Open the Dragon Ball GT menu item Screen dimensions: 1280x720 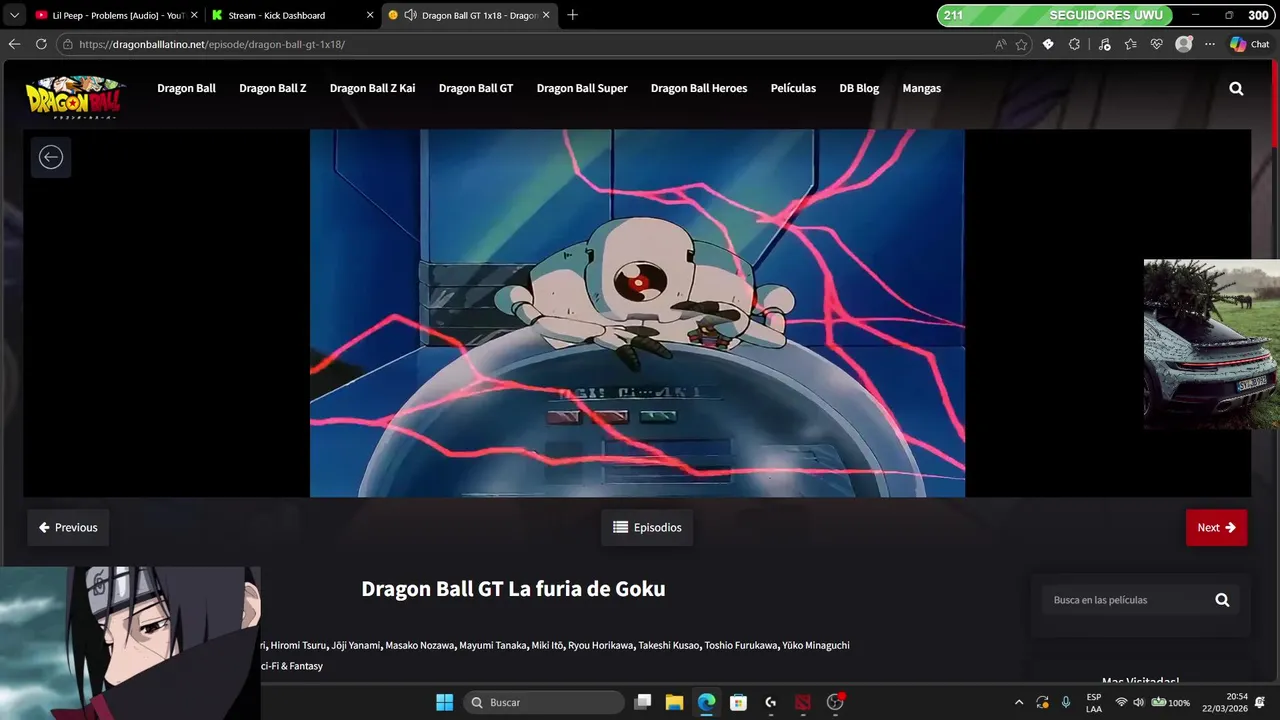click(x=476, y=88)
